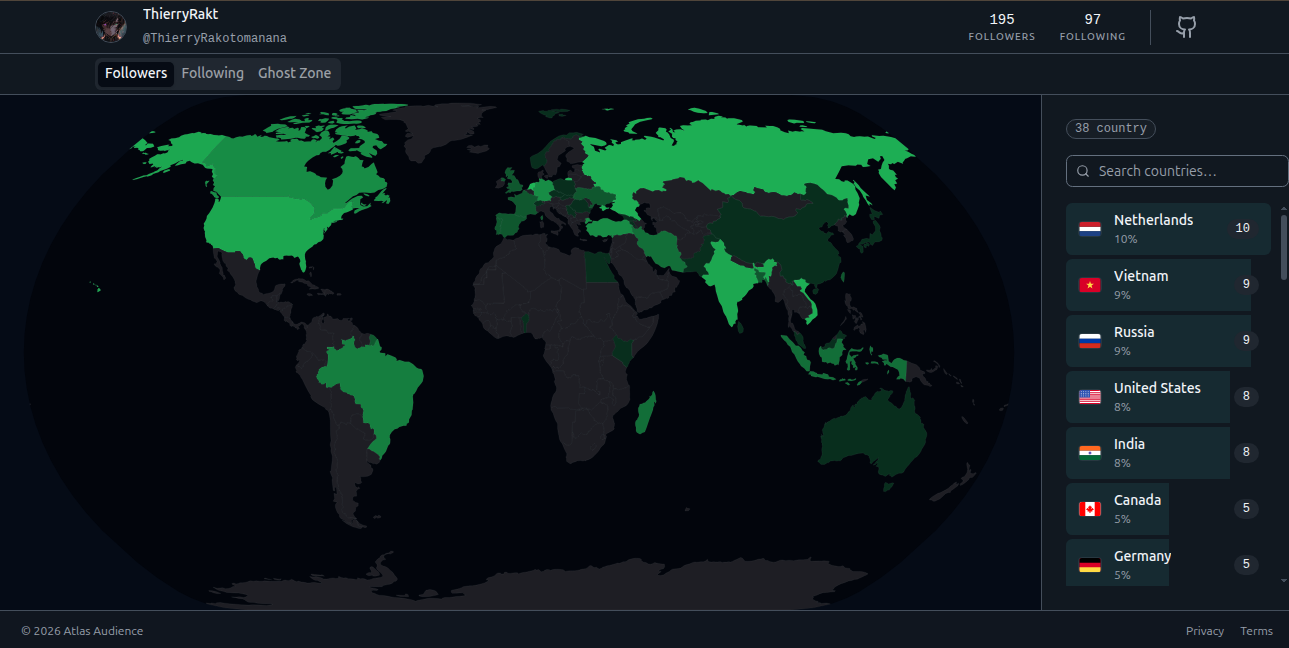The height and width of the screenshot is (648, 1289).
Task: Click the United States flag icon
Action: pyautogui.click(x=1090, y=397)
